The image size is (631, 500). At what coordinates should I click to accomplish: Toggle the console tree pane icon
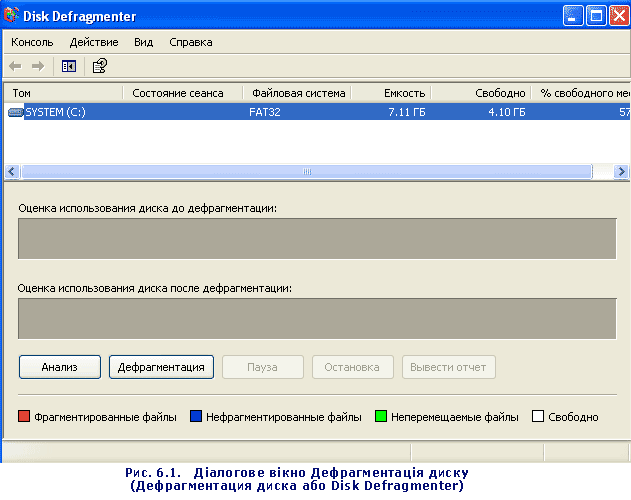tap(69, 66)
